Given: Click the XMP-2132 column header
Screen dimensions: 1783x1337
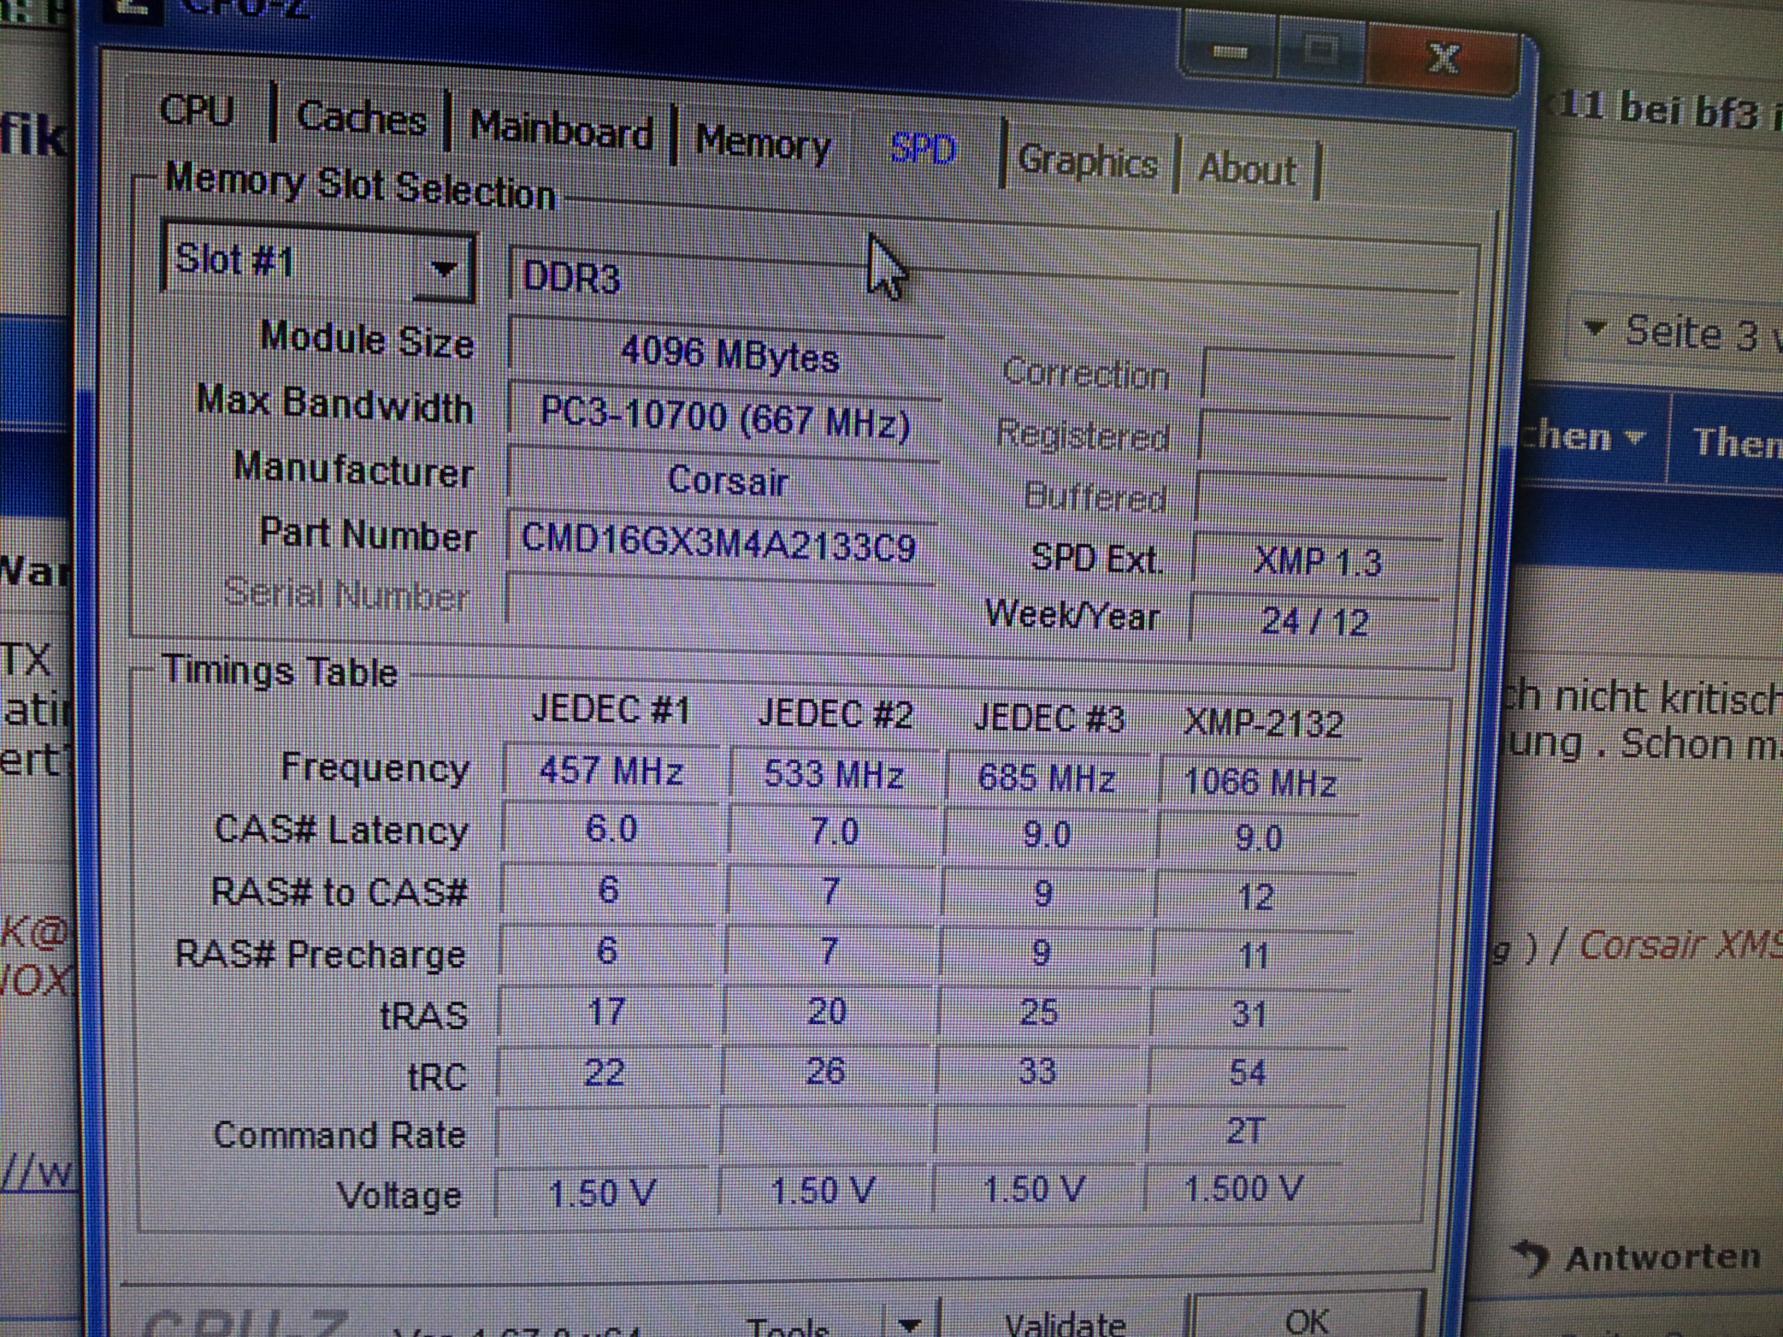Looking at the screenshot, I should 1263,723.
